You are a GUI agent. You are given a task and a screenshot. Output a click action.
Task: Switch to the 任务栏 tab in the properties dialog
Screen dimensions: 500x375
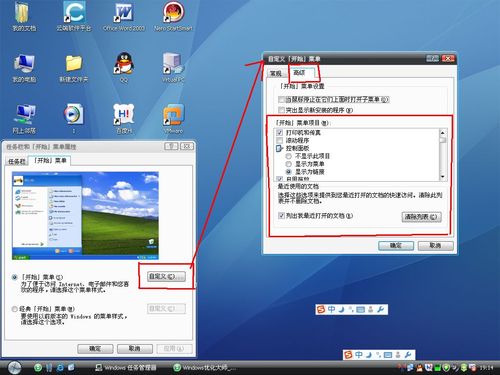17,161
